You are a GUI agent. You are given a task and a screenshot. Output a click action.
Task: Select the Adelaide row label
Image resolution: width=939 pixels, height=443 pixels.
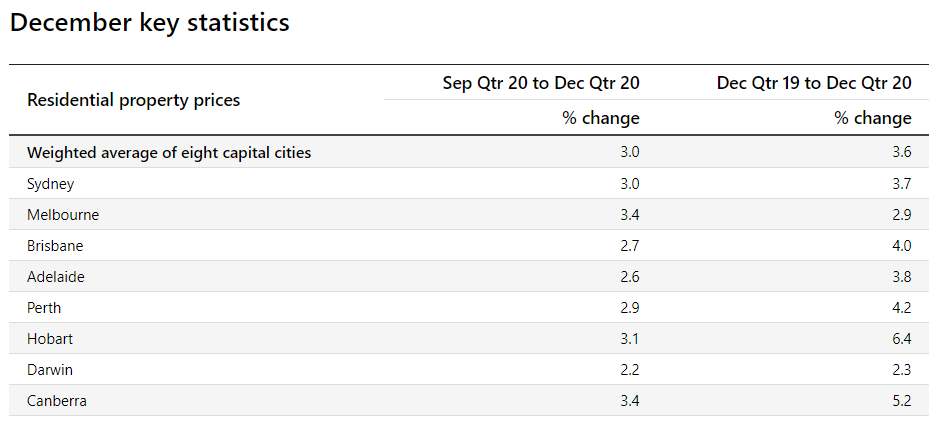[56, 277]
